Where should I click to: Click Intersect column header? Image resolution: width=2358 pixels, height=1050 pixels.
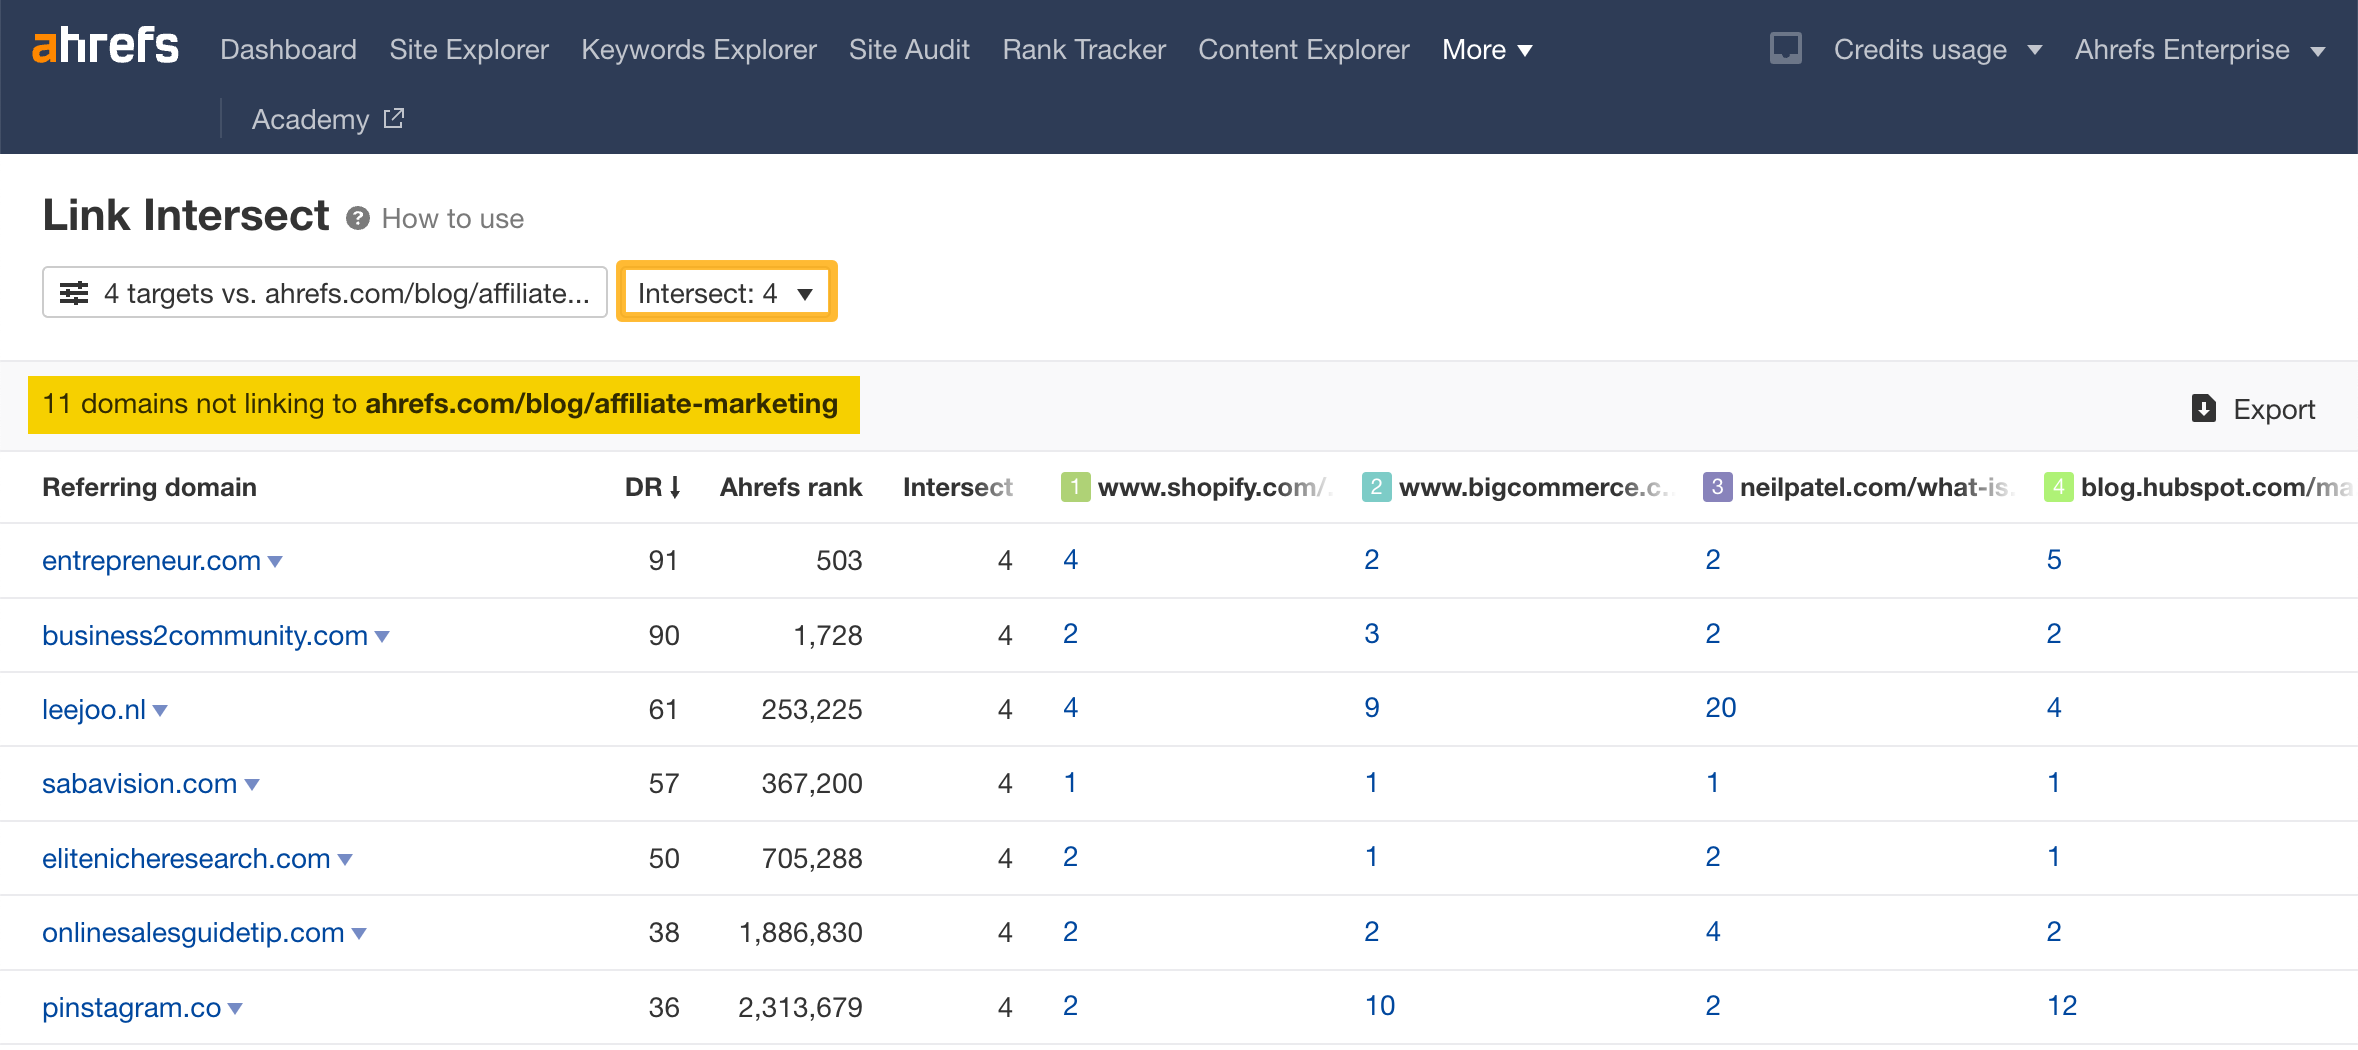coord(958,487)
